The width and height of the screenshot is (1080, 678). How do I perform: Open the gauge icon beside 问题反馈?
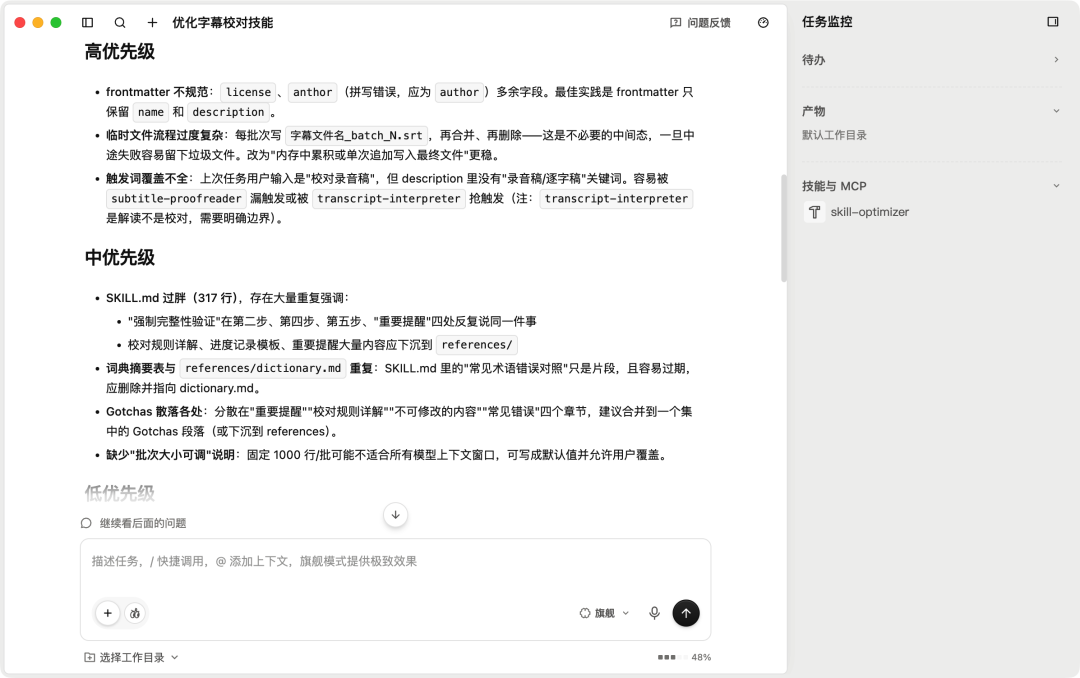coord(763,23)
